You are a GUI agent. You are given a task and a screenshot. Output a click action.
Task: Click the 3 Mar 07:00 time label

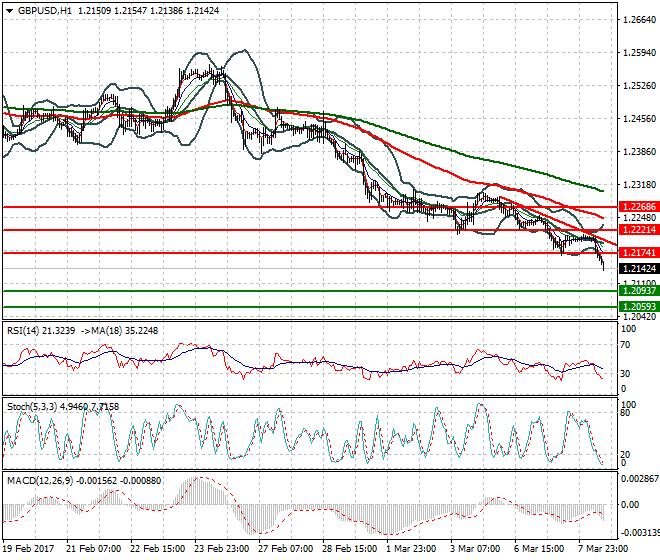click(x=475, y=549)
